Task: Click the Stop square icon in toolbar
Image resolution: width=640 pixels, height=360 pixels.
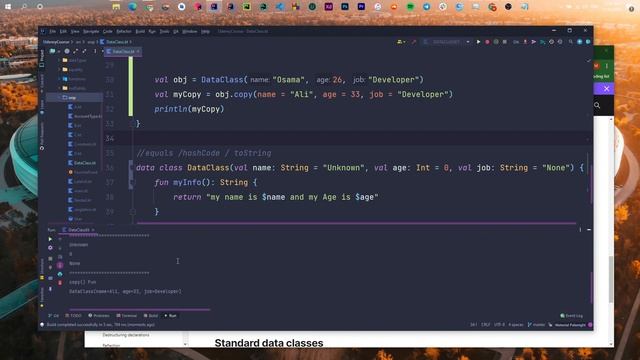Action: pos(505,42)
